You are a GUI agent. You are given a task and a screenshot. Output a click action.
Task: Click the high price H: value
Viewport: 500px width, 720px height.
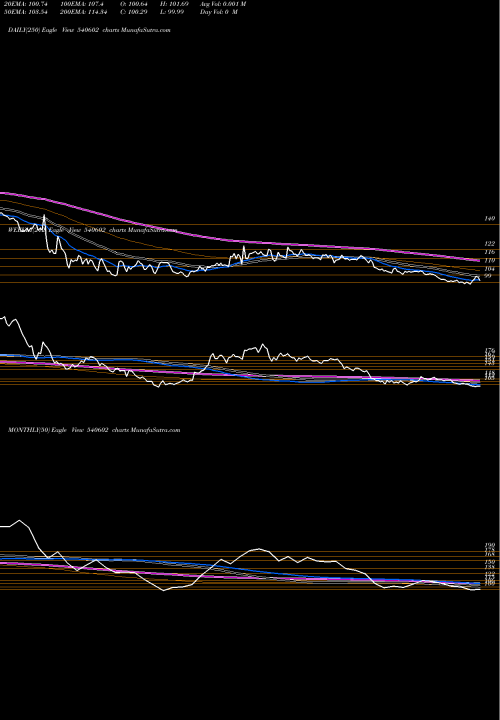(174, 4)
